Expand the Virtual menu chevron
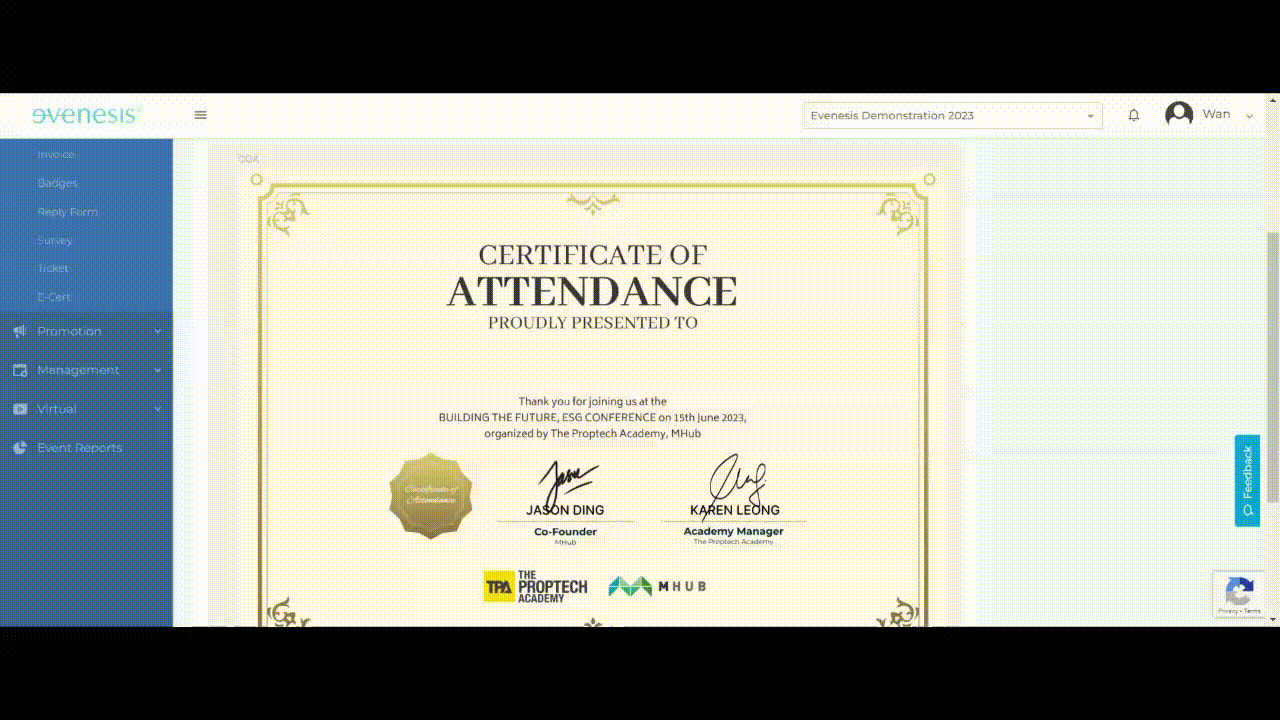The width and height of the screenshot is (1280, 720). pyautogui.click(x=157, y=409)
